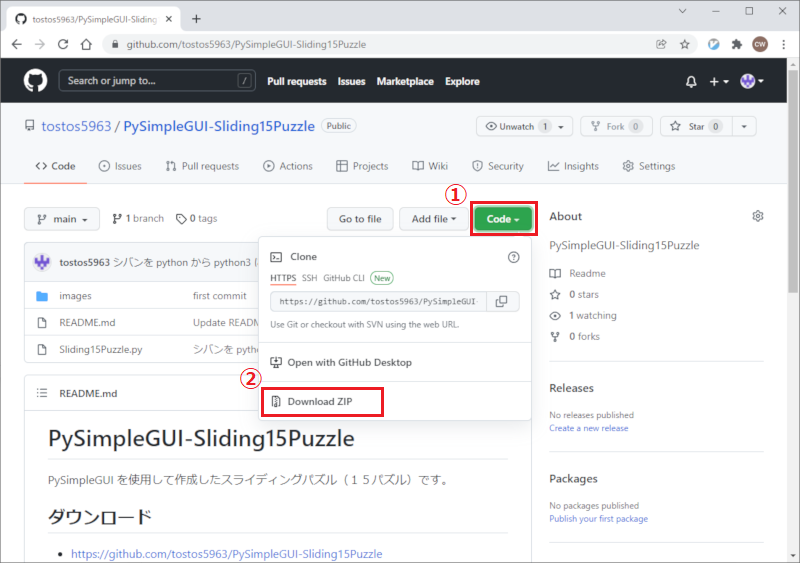Go to Explore

[x=462, y=82]
